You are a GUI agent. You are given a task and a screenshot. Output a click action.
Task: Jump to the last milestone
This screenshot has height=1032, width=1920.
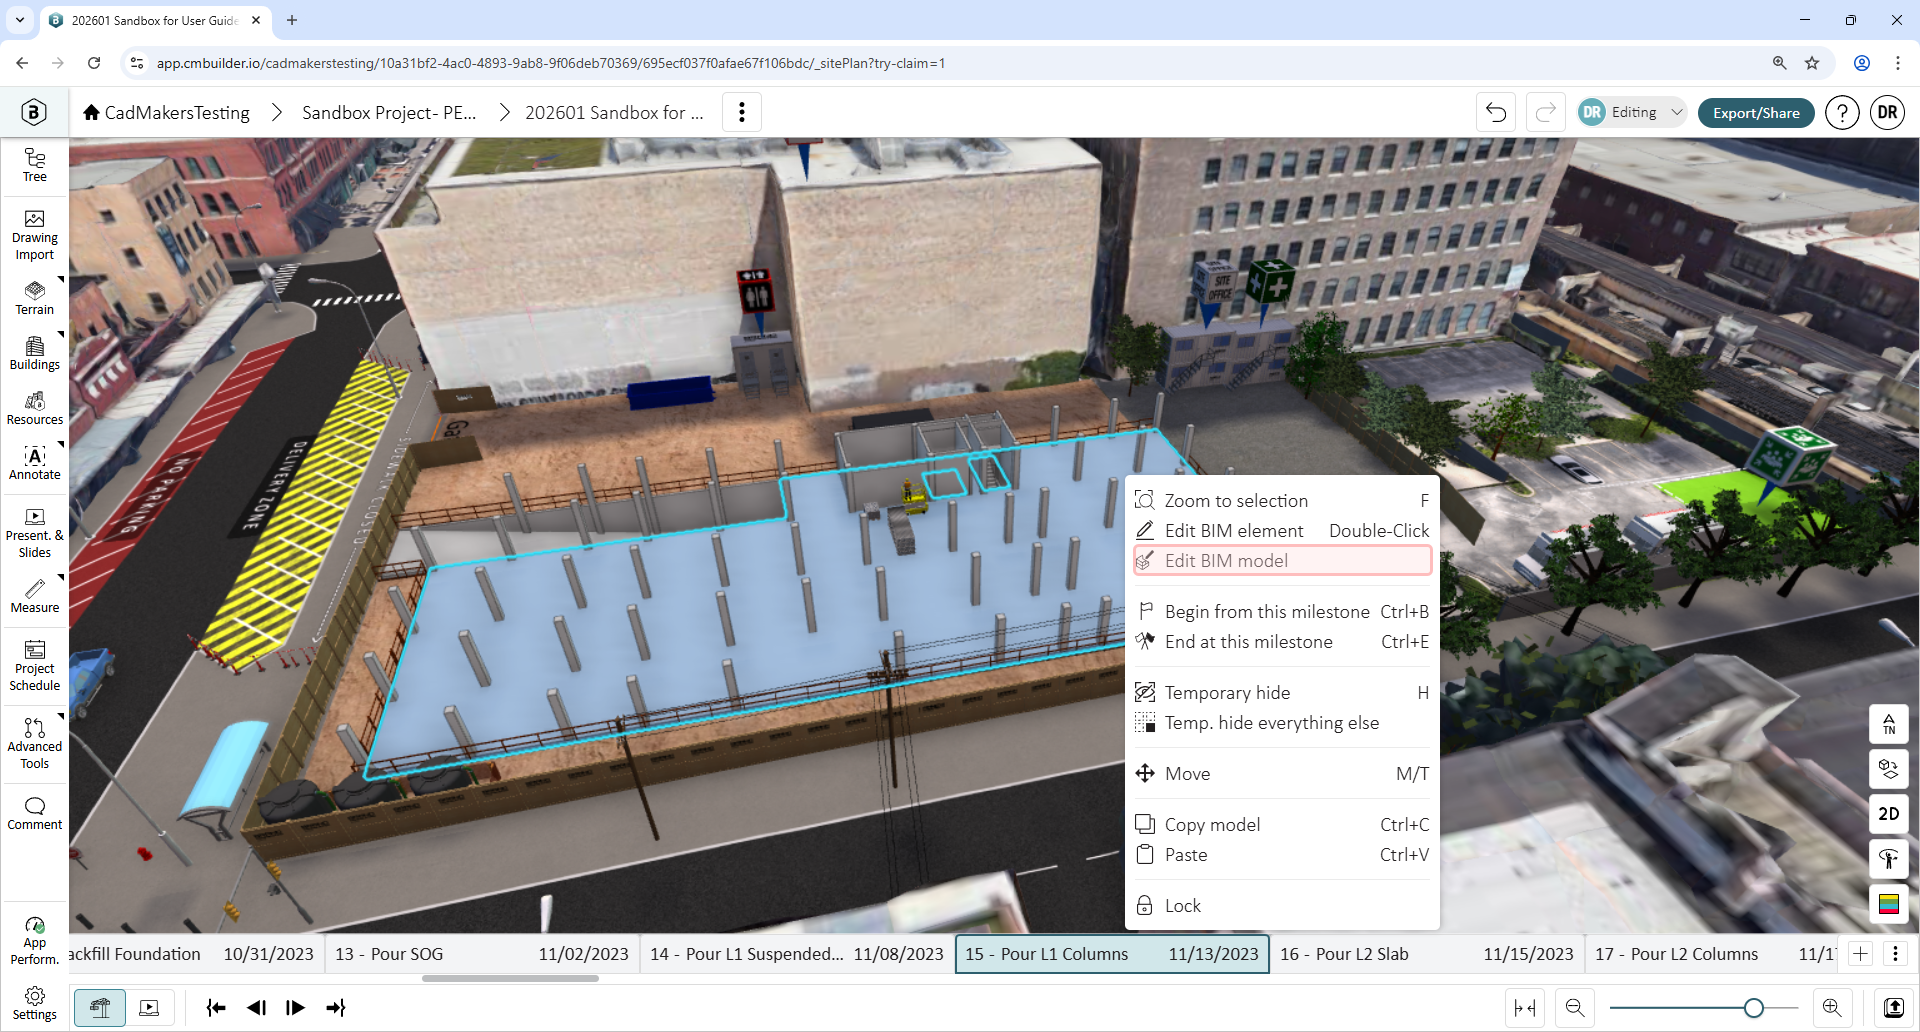336,1008
